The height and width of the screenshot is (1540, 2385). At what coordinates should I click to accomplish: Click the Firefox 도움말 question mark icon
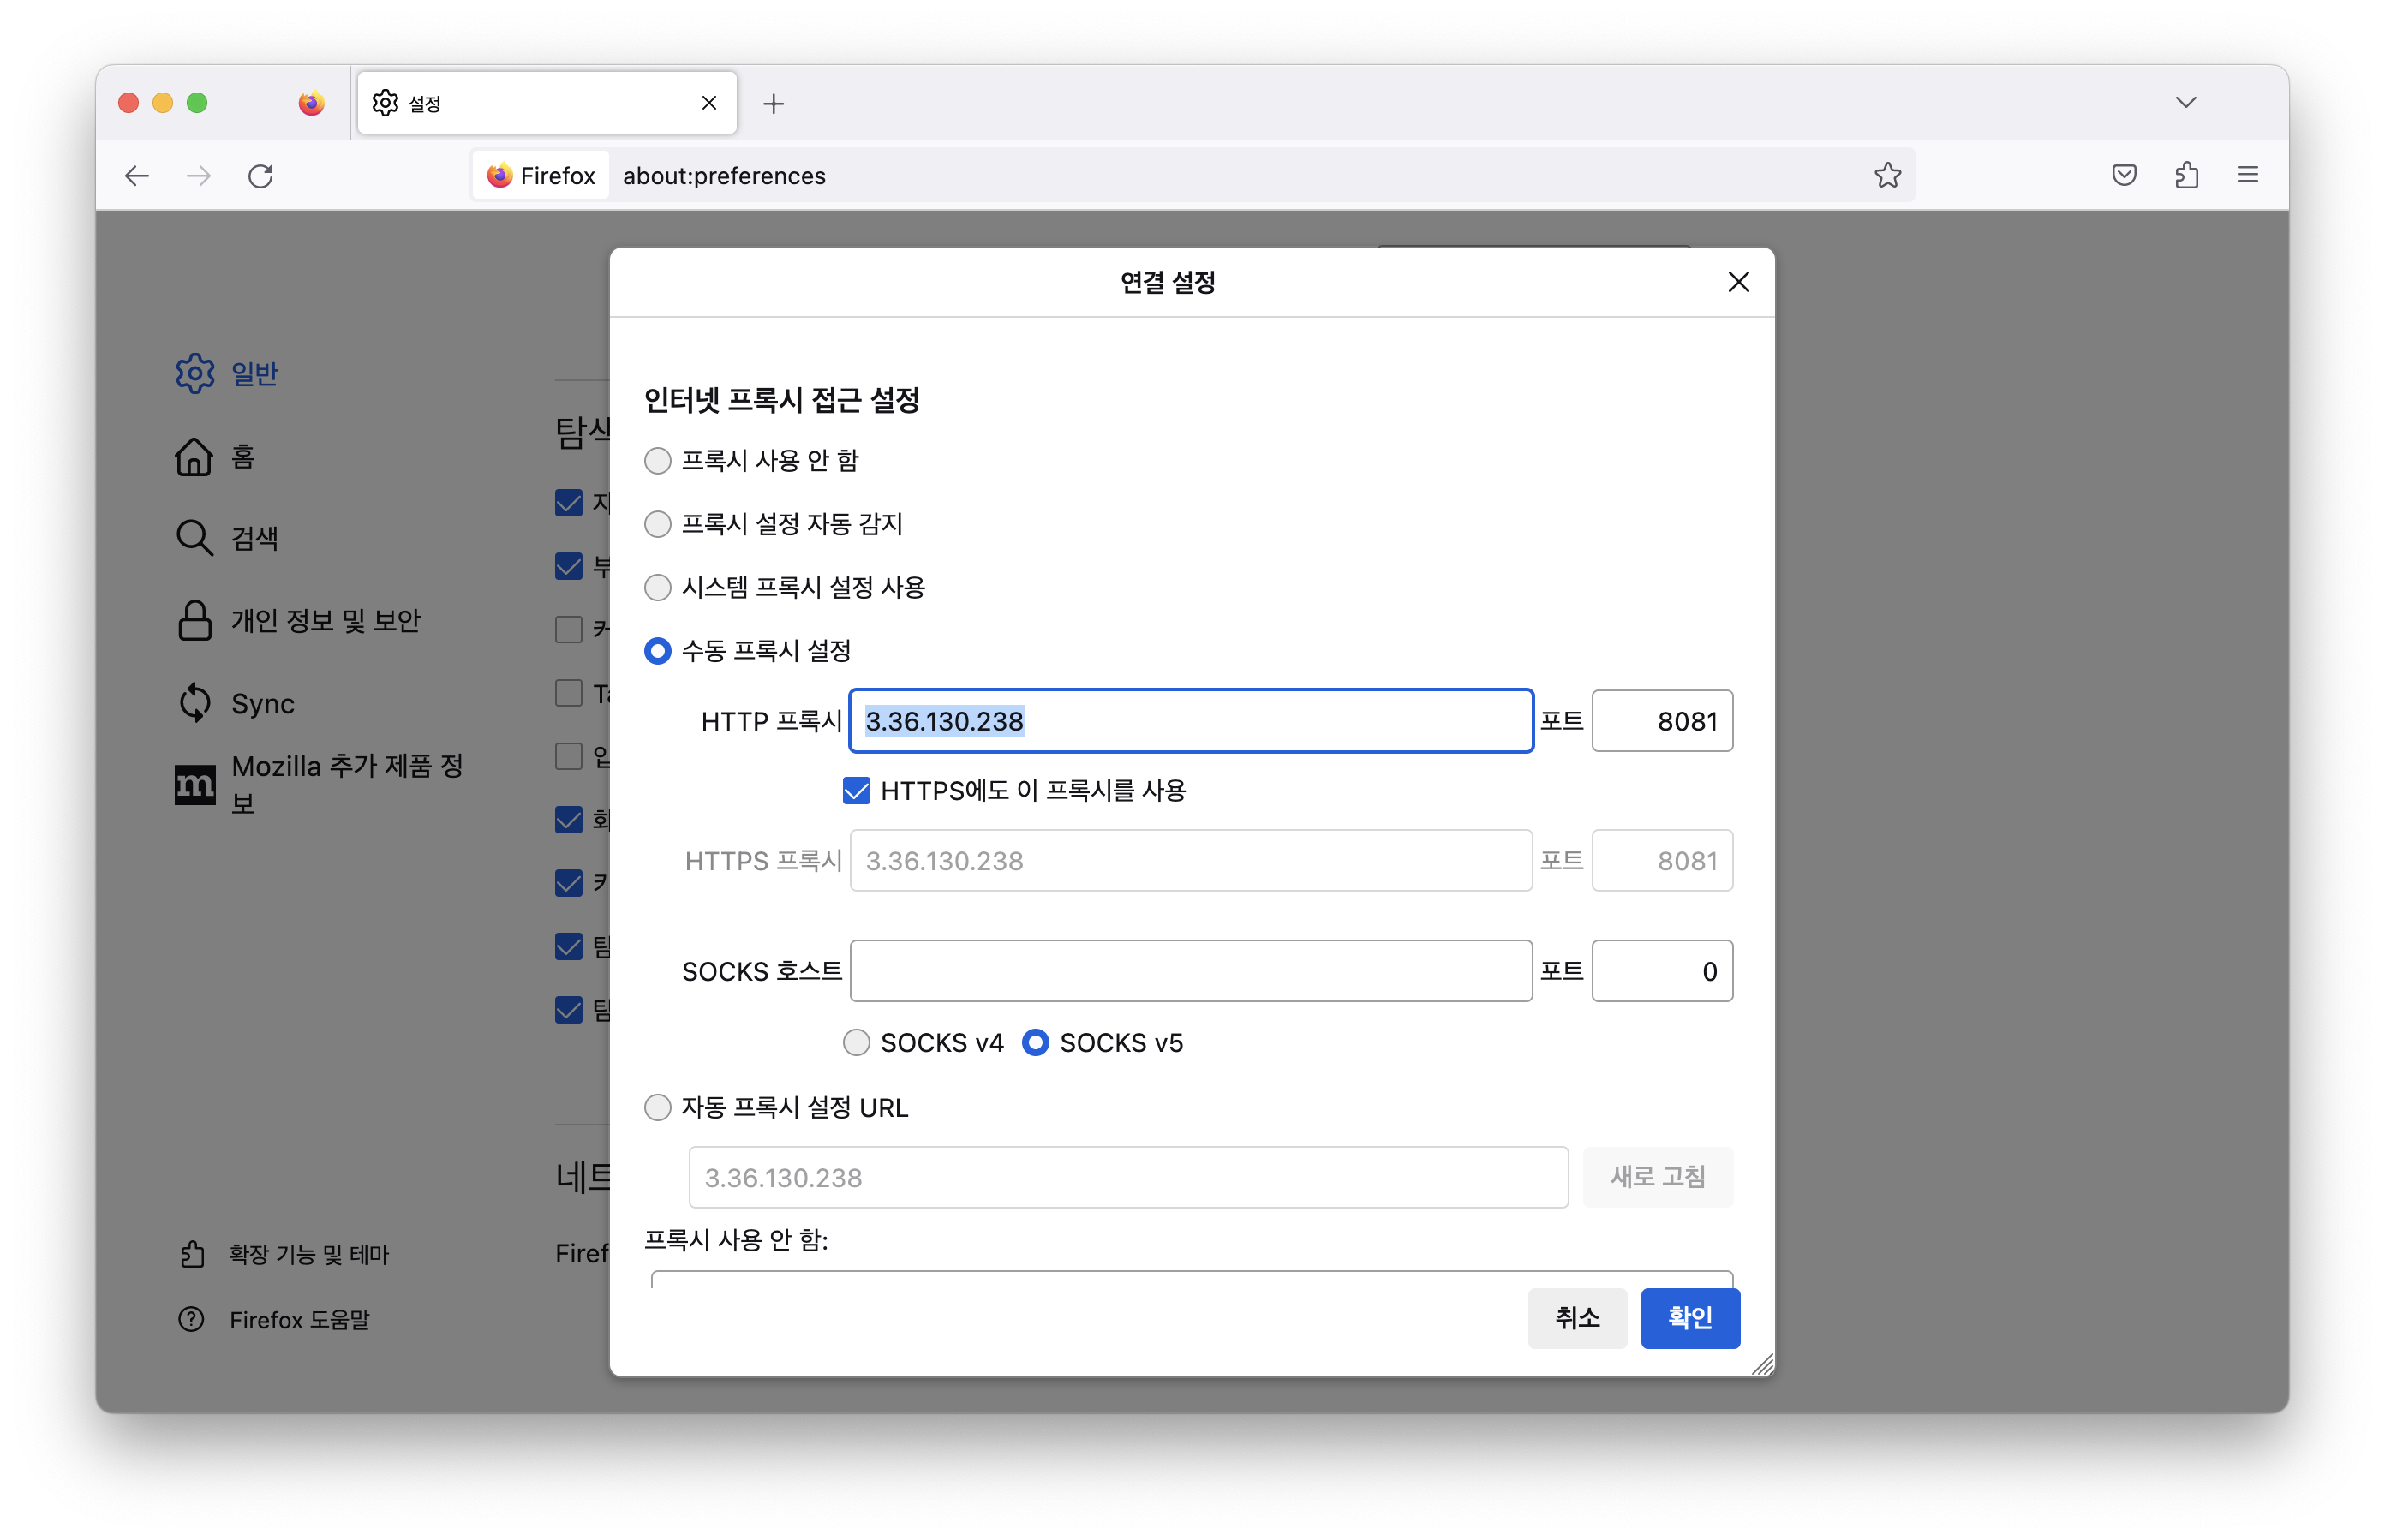(x=191, y=1320)
